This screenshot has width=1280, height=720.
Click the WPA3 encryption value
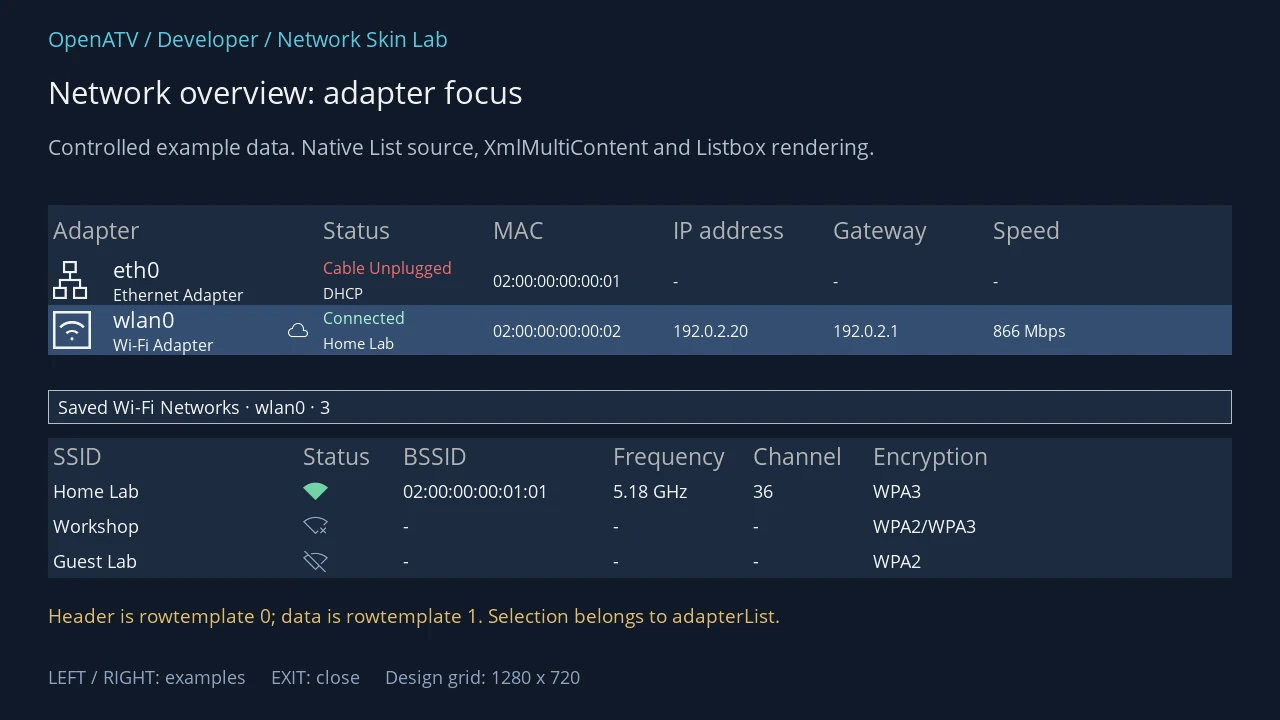coord(897,491)
